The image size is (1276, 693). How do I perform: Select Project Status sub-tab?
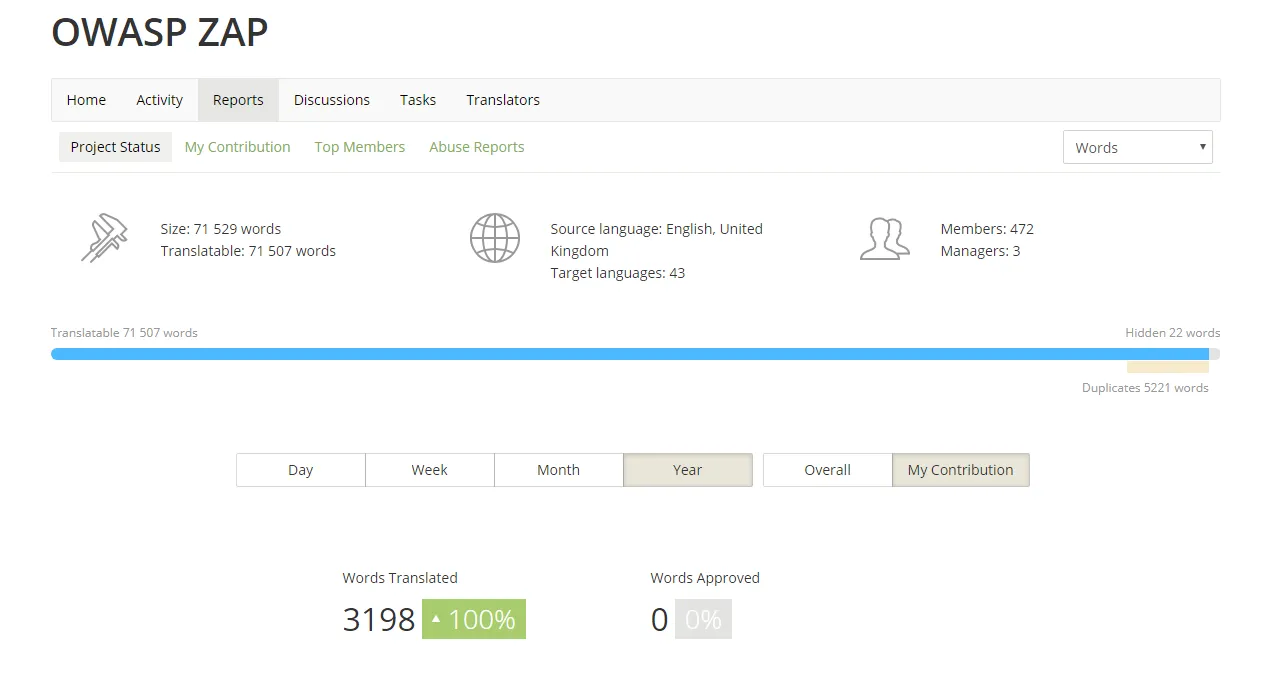click(x=115, y=147)
